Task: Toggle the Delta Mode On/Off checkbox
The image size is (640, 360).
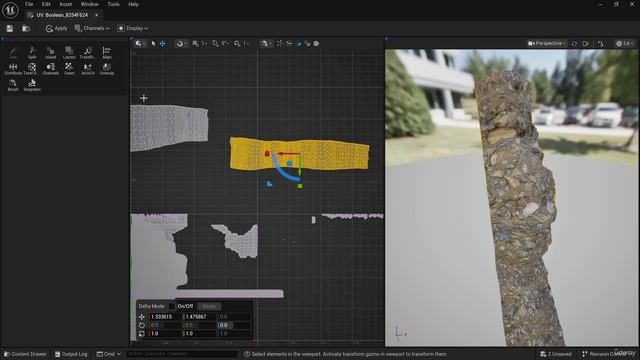Action: click(172, 306)
